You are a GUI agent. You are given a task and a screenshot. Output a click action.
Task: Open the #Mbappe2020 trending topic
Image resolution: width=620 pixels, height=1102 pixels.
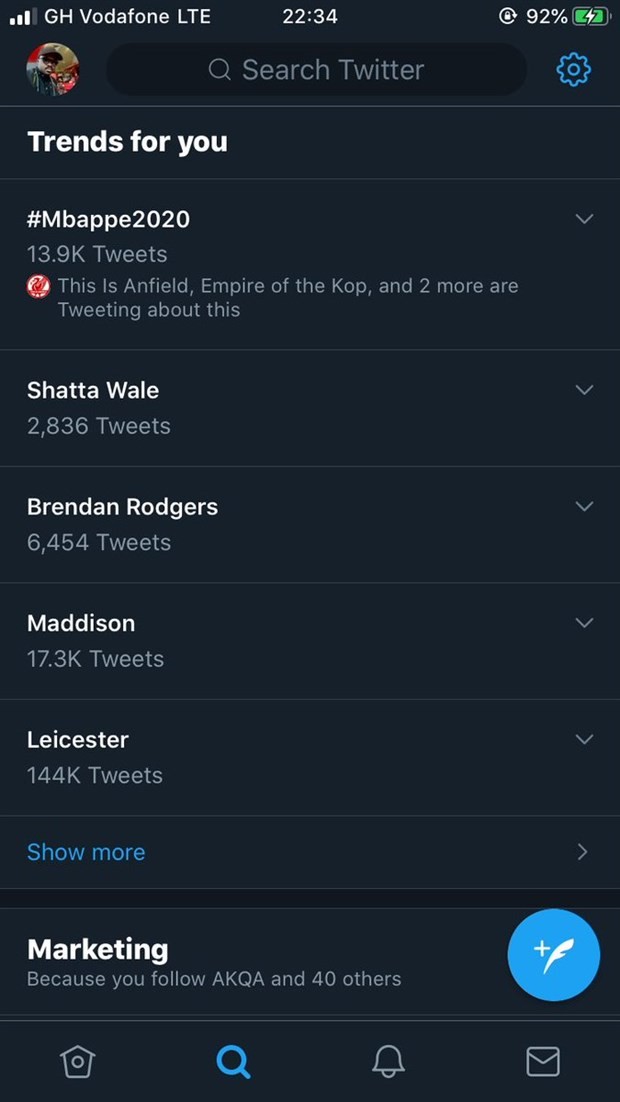coord(108,220)
